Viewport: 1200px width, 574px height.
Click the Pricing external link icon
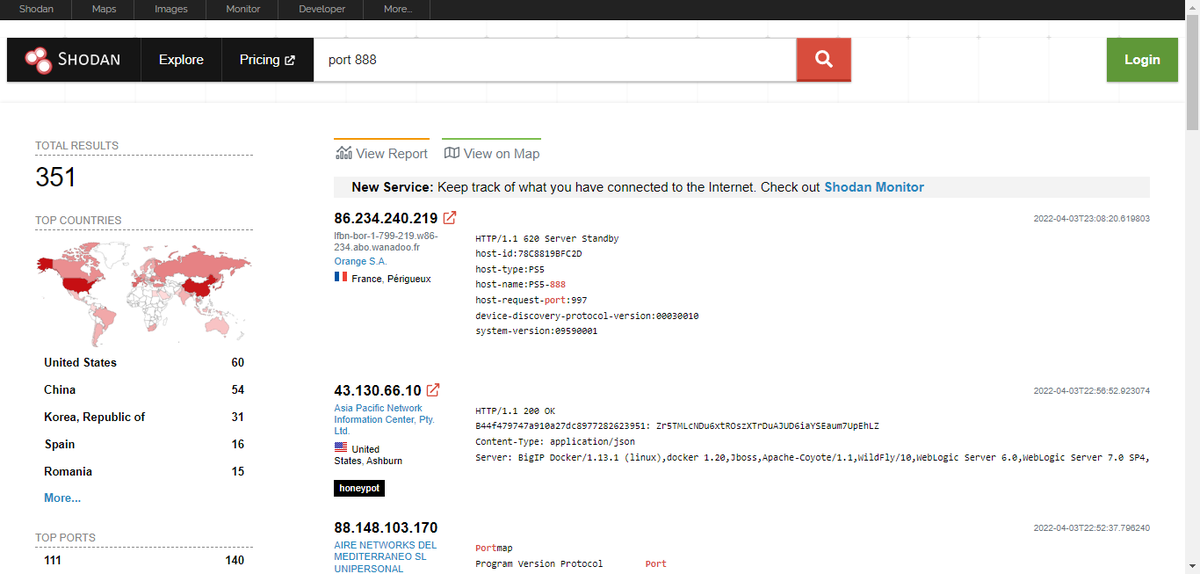[290, 60]
